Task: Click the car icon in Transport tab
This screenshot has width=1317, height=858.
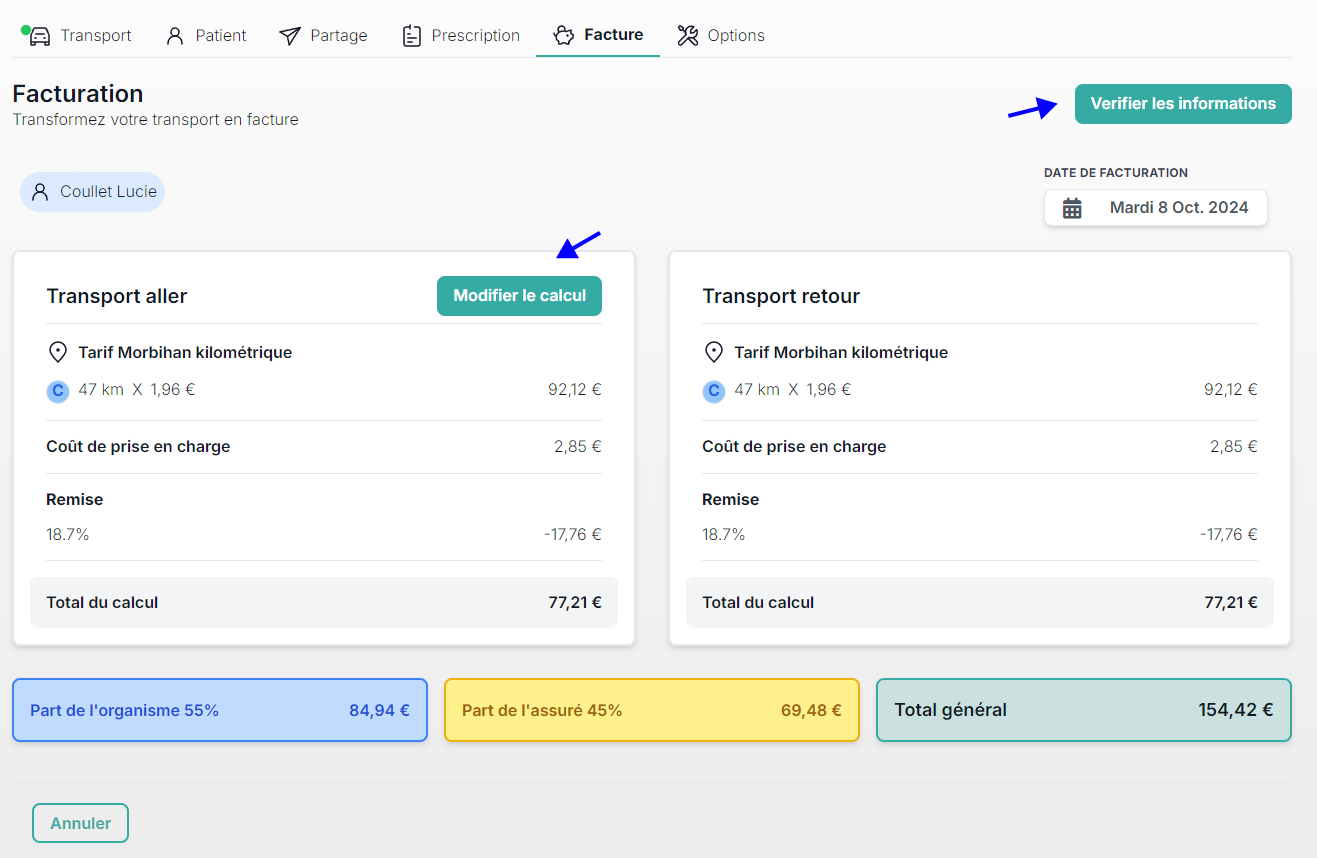Action: [39, 36]
